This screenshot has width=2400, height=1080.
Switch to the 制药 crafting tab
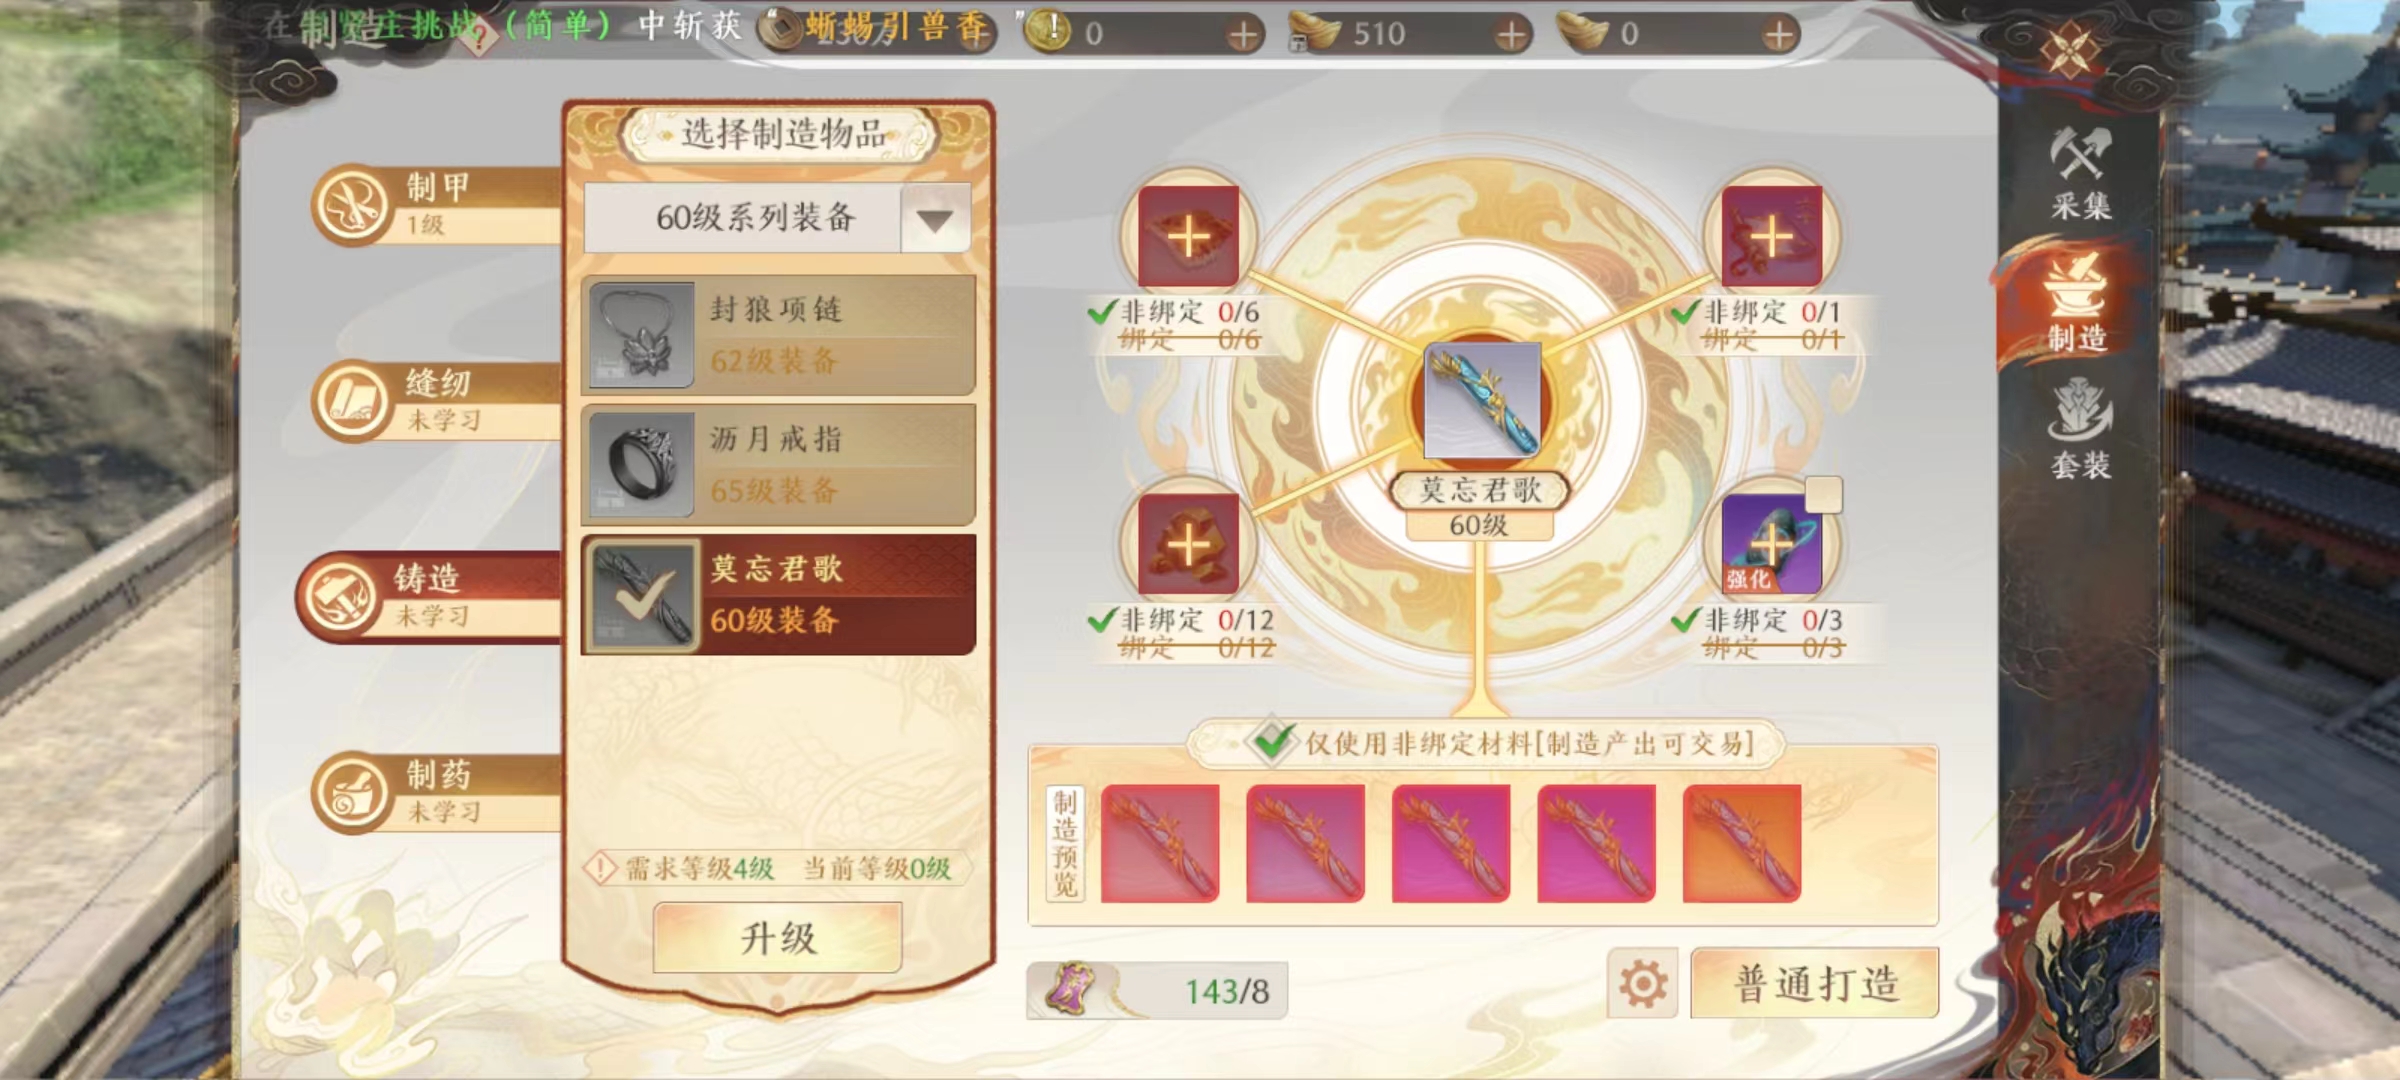pyautogui.click(x=435, y=793)
